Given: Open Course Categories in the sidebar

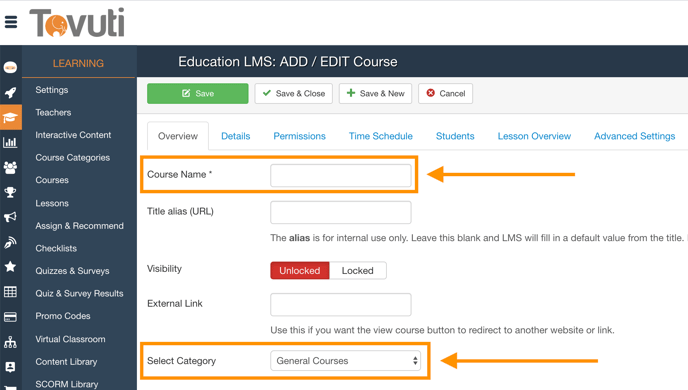Looking at the screenshot, I should click(73, 157).
